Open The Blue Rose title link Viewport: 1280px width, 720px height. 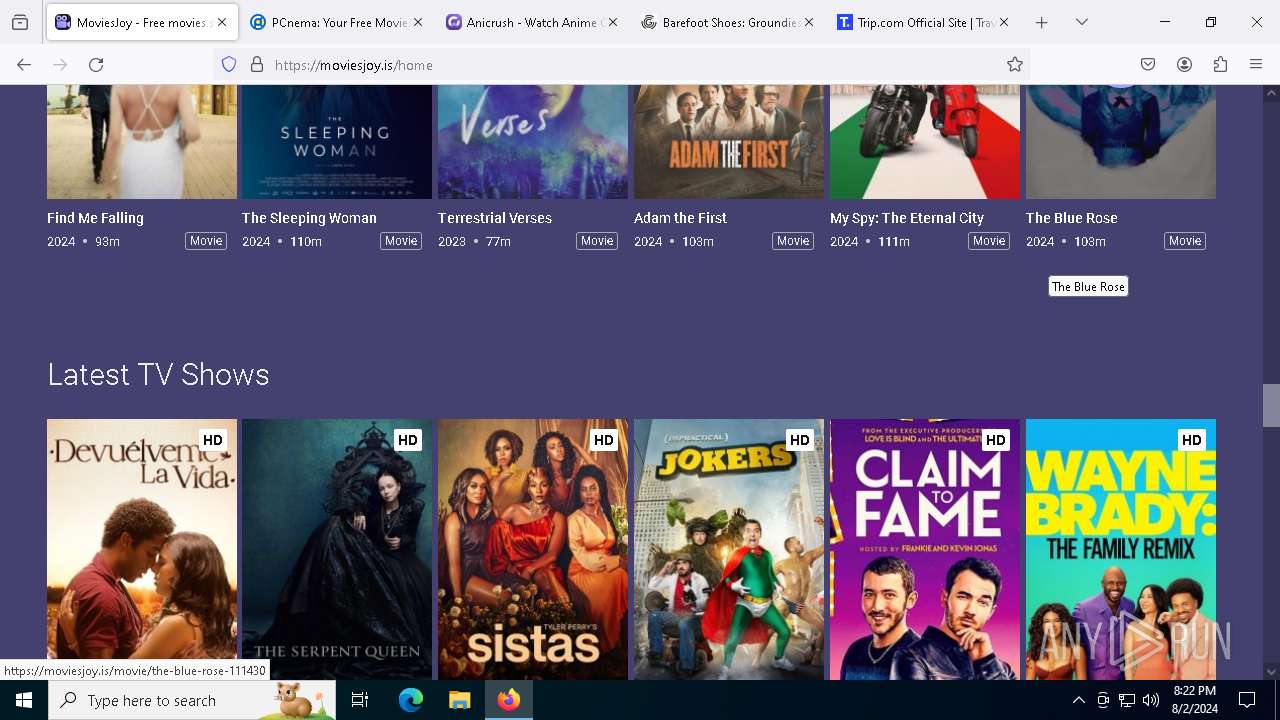[x=1072, y=218]
